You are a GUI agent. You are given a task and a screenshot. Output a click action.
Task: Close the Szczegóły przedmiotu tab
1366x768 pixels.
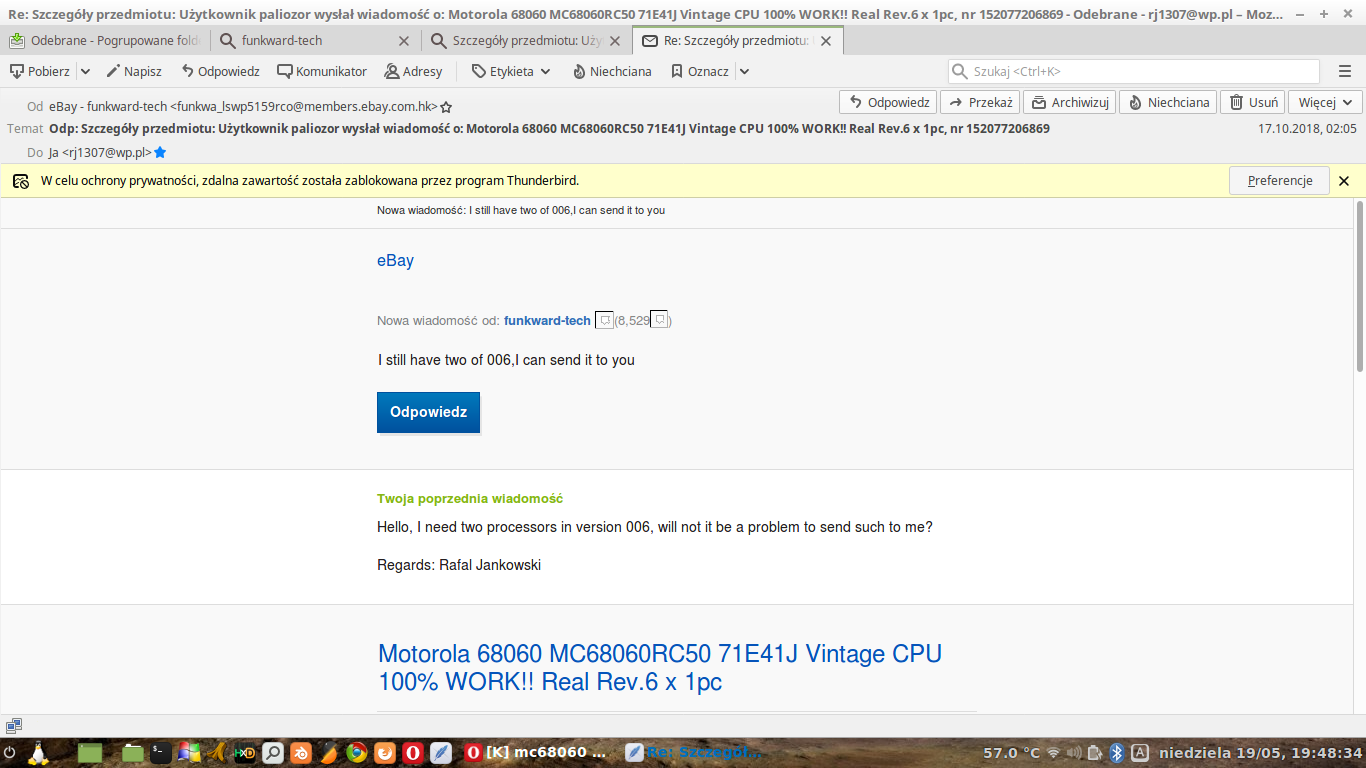coord(614,41)
